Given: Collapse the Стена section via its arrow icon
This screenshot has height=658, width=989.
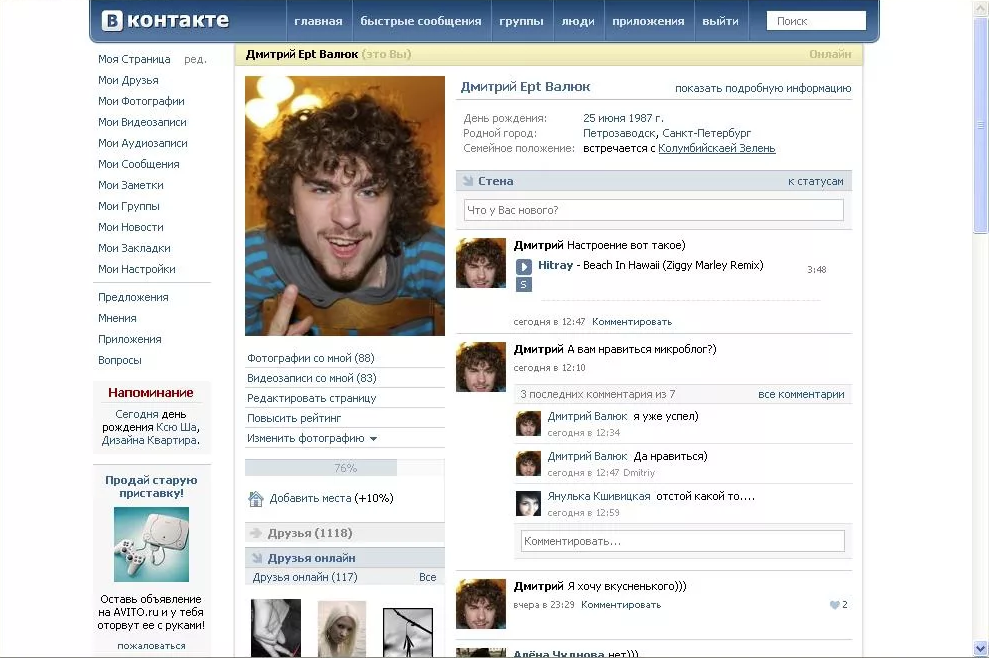Looking at the screenshot, I should [x=467, y=181].
